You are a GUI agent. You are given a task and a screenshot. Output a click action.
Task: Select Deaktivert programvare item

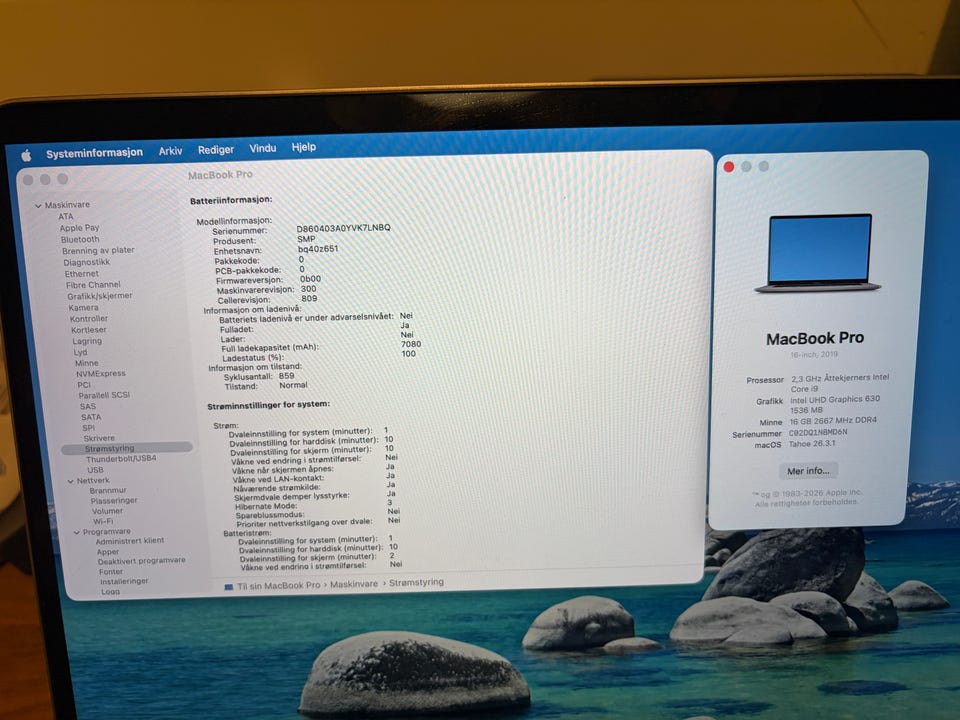tap(141, 561)
